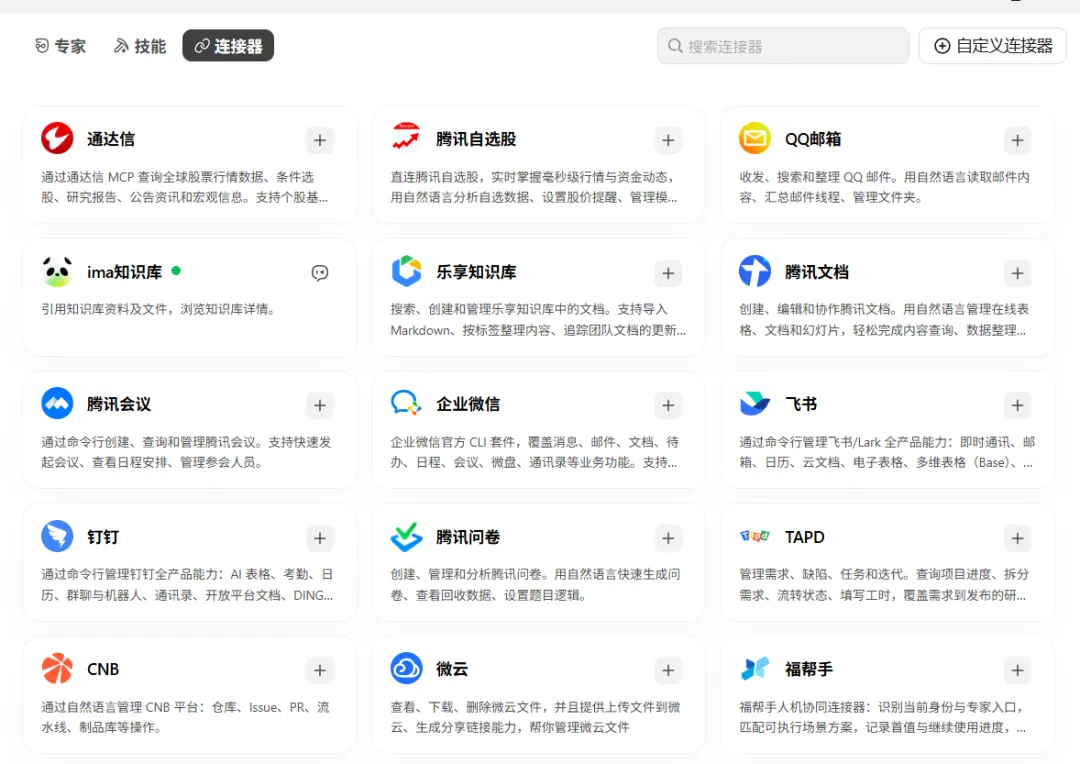The height and width of the screenshot is (764, 1080).
Task: Click the QQ邮箱 envelope logo icon
Action: pyautogui.click(x=755, y=138)
